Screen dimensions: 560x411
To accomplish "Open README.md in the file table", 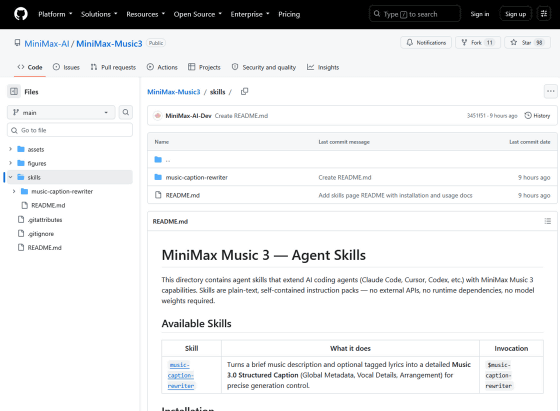I will (x=182, y=195).
